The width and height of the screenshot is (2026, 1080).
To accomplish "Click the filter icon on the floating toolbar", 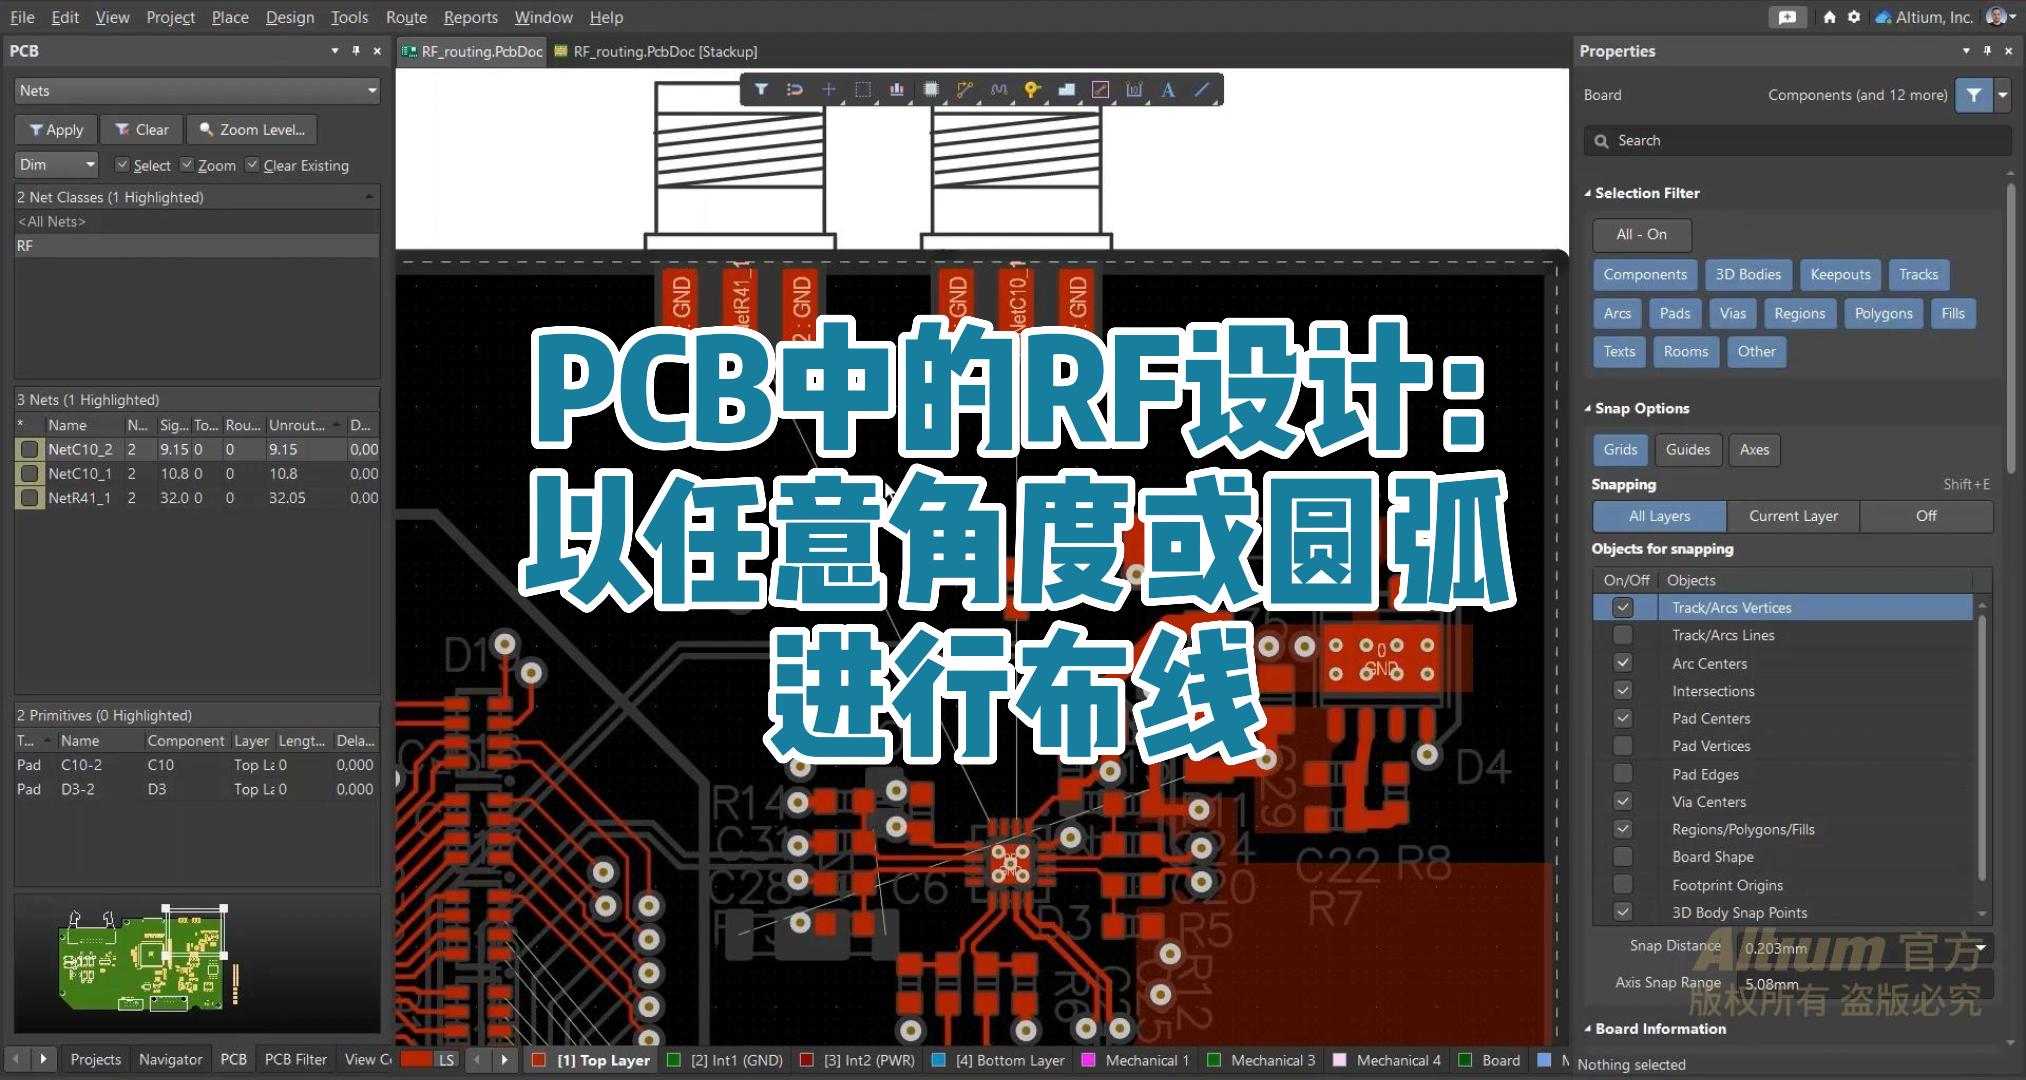I will pyautogui.click(x=762, y=89).
